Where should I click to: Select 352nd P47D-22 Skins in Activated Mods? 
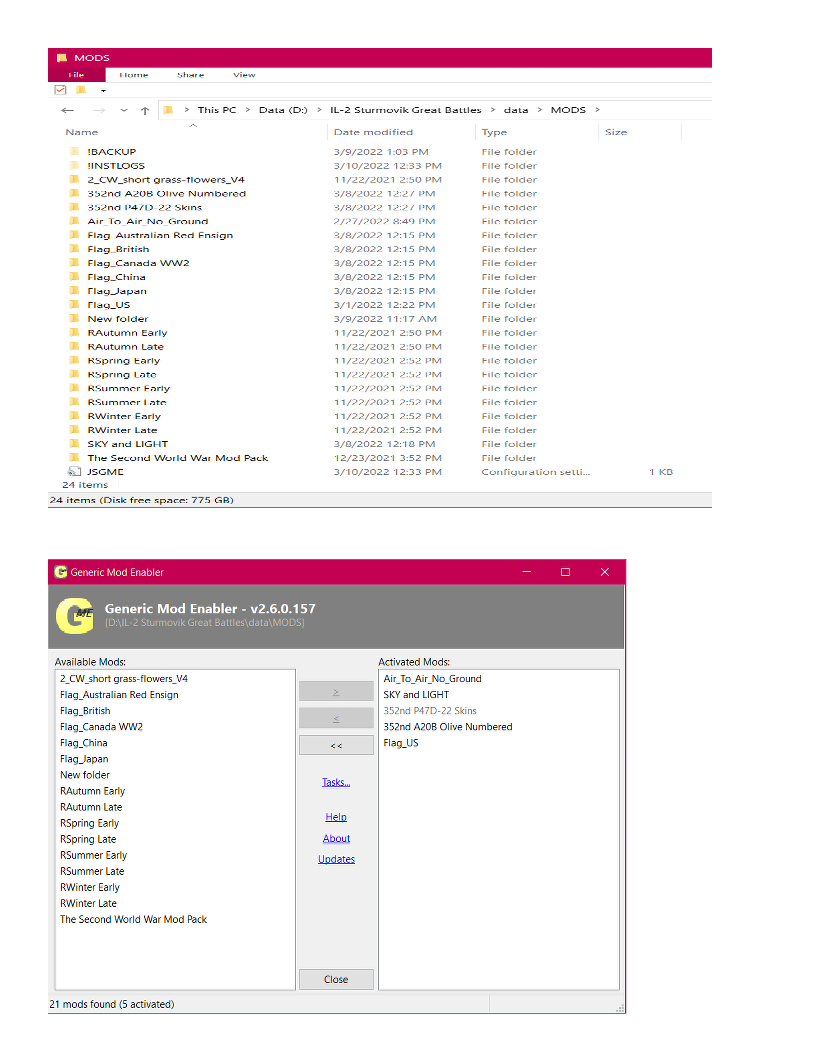click(x=430, y=711)
